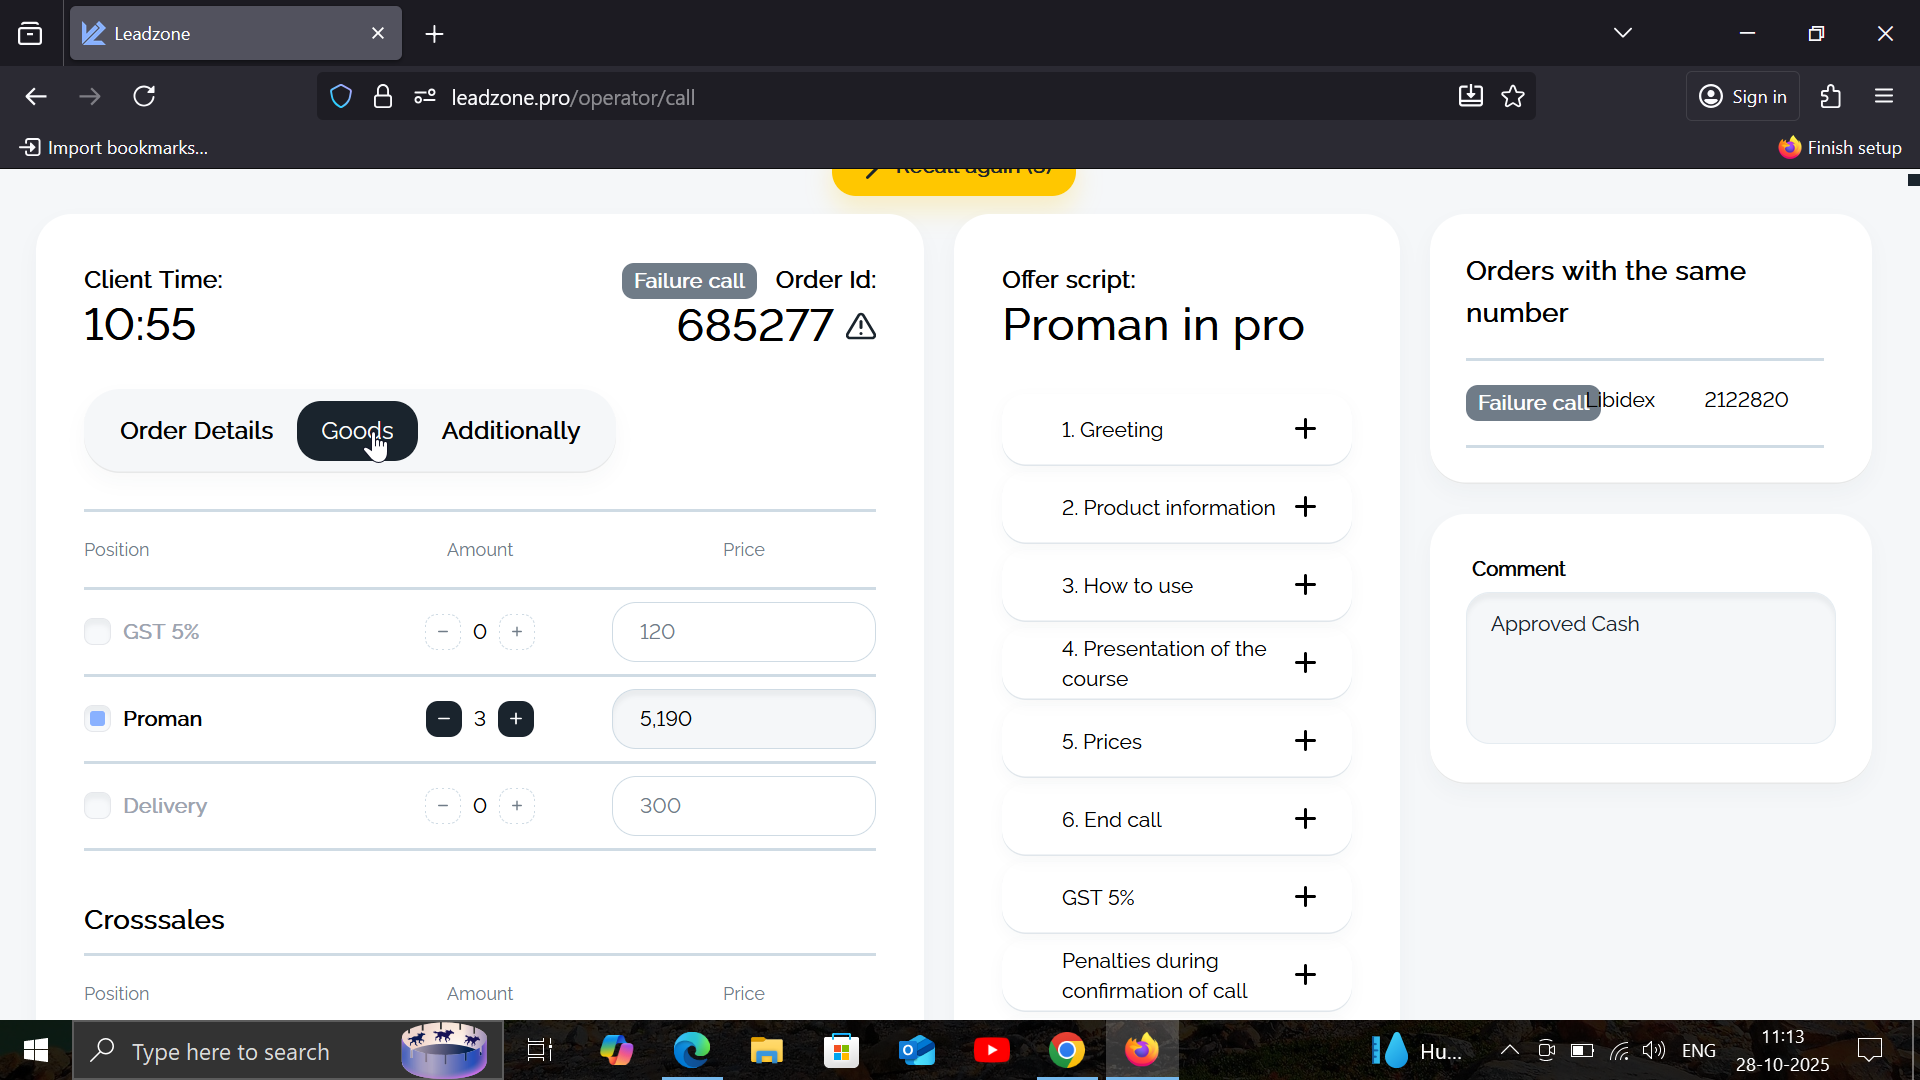This screenshot has height=1080, width=1920.
Task: Check the Delivery checkbox
Action: [97, 806]
